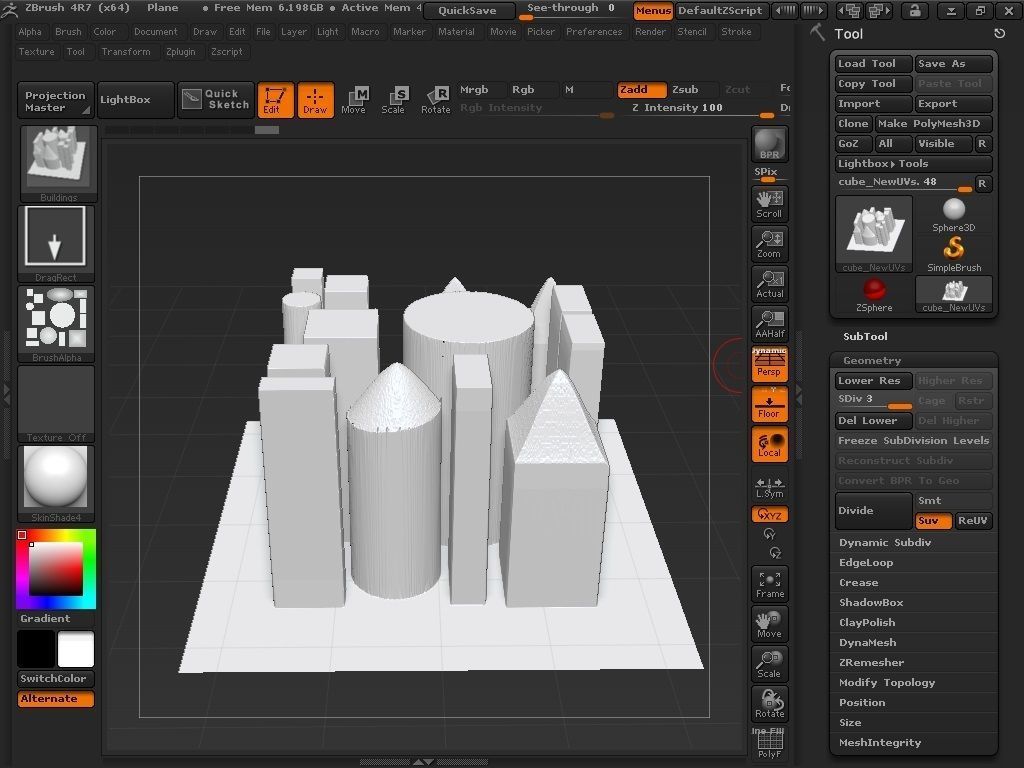This screenshot has height=768, width=1024.
Task: Toggle PolyF polyframe display
Action: [769, 743]
